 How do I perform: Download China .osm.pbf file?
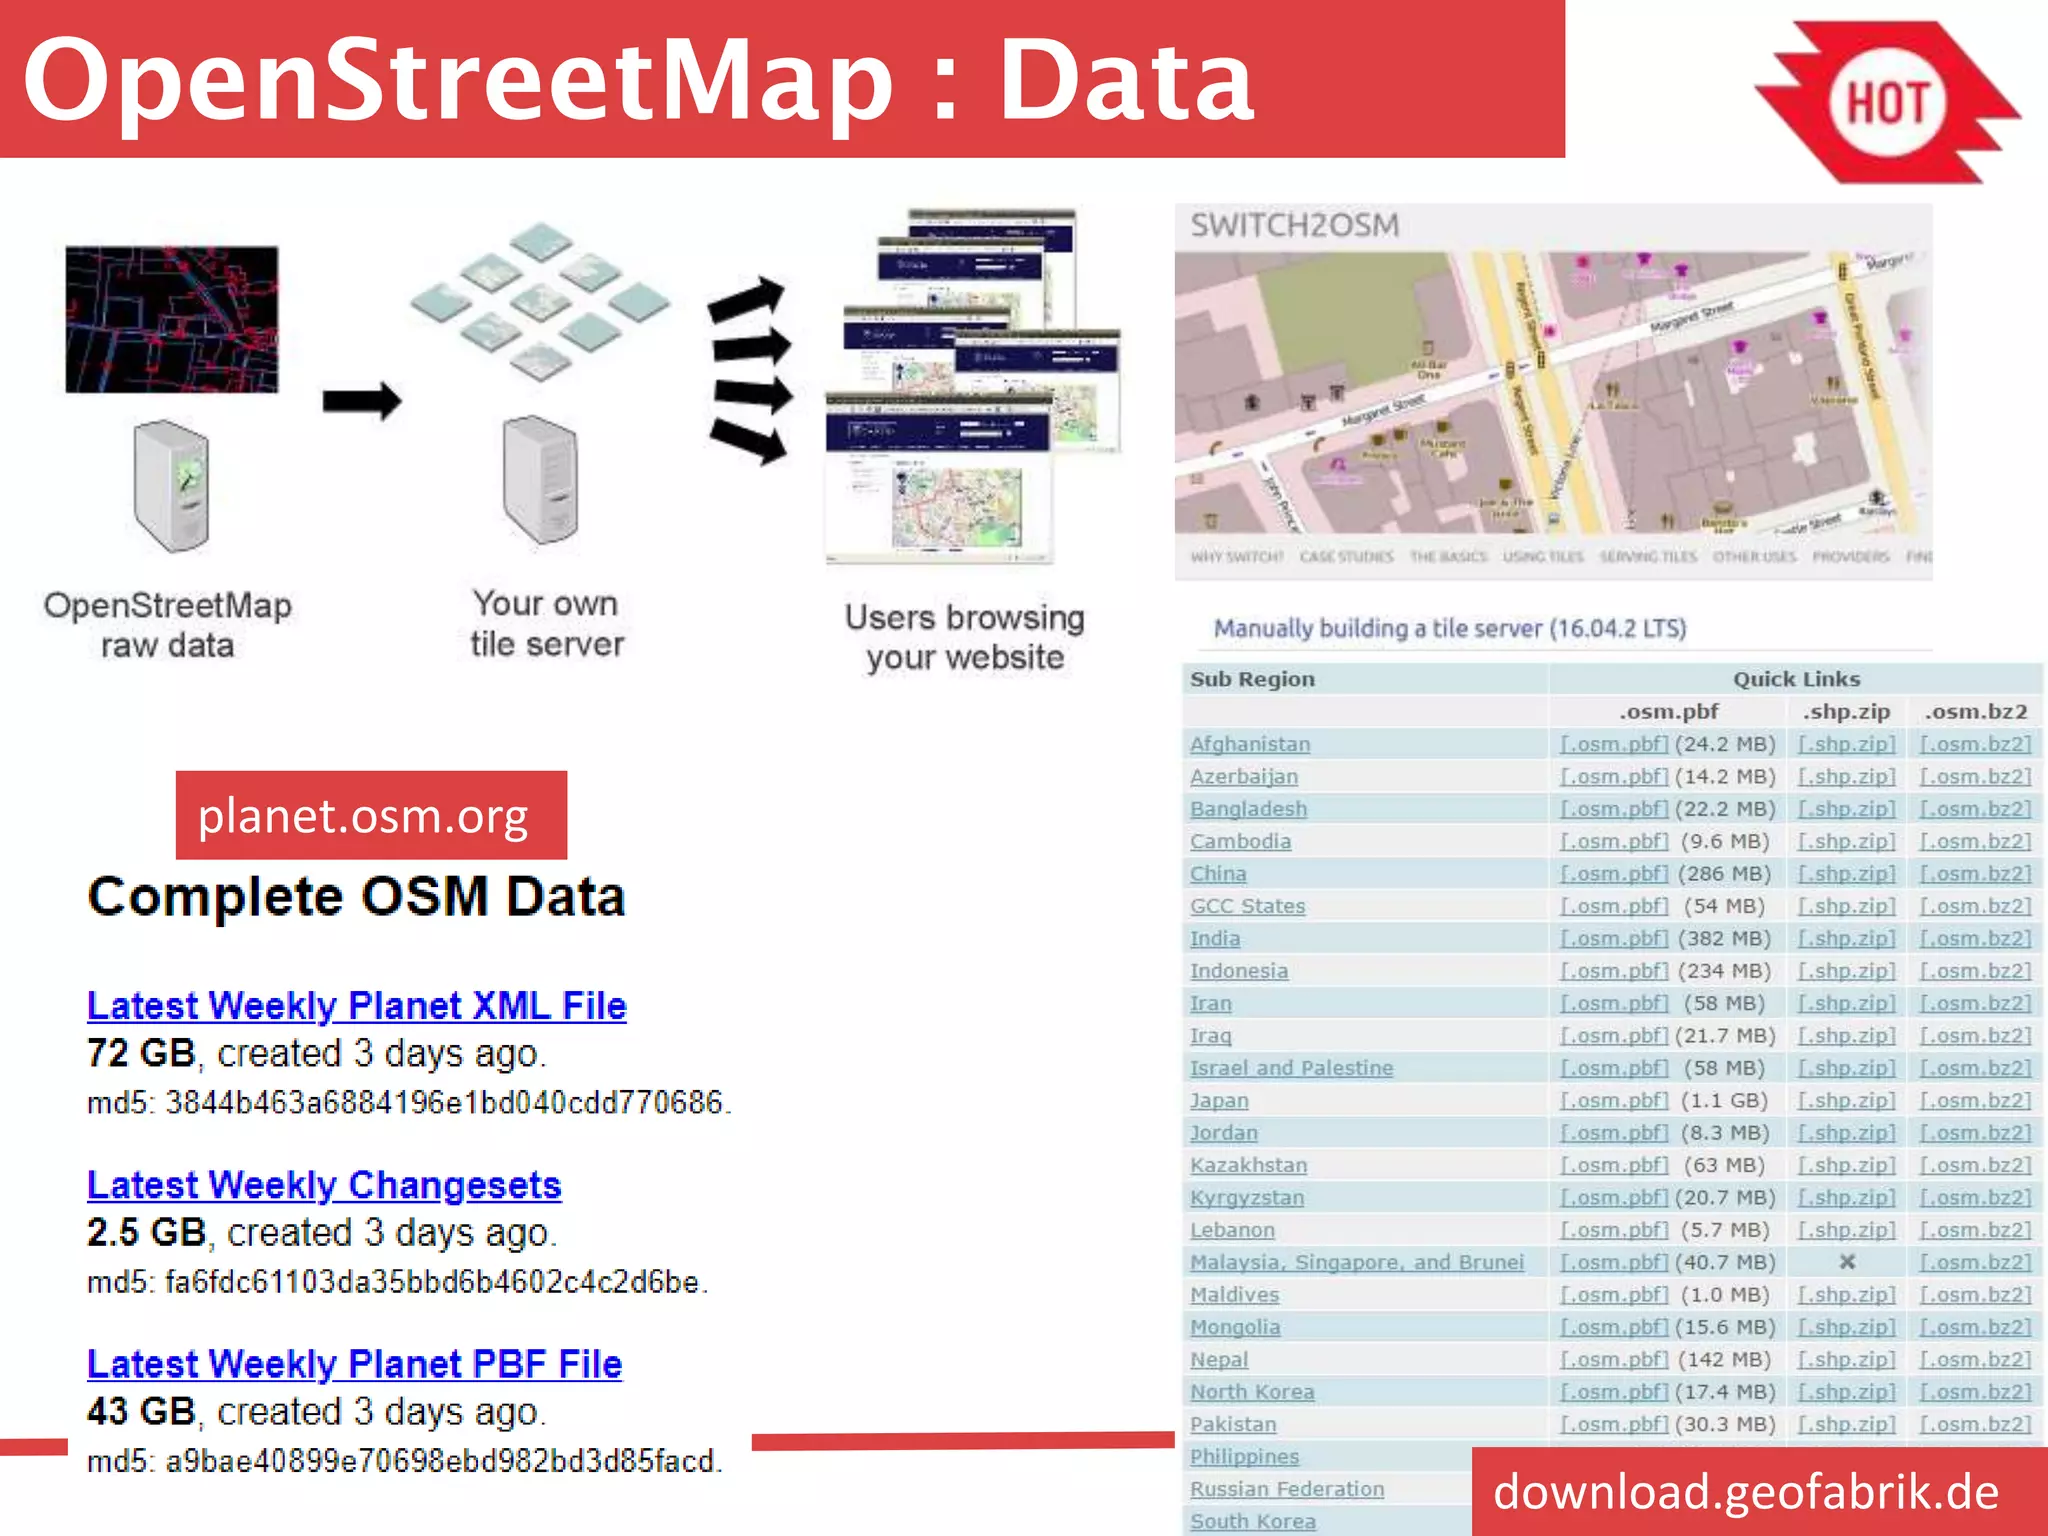1614,873
